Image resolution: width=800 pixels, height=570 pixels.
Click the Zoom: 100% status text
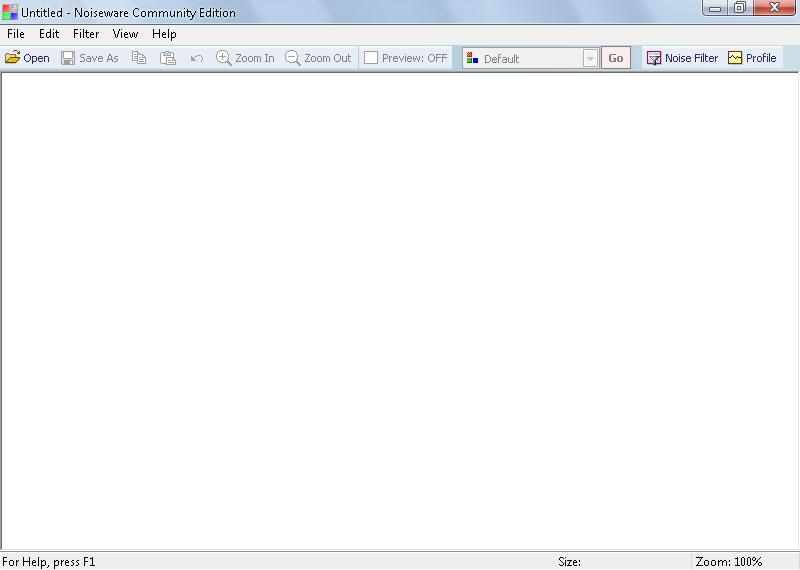tap(729, 562)
